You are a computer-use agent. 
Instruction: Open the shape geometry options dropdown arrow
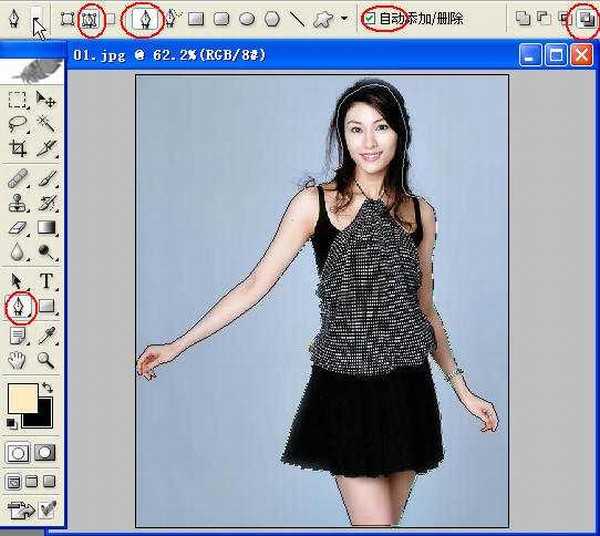345,18
